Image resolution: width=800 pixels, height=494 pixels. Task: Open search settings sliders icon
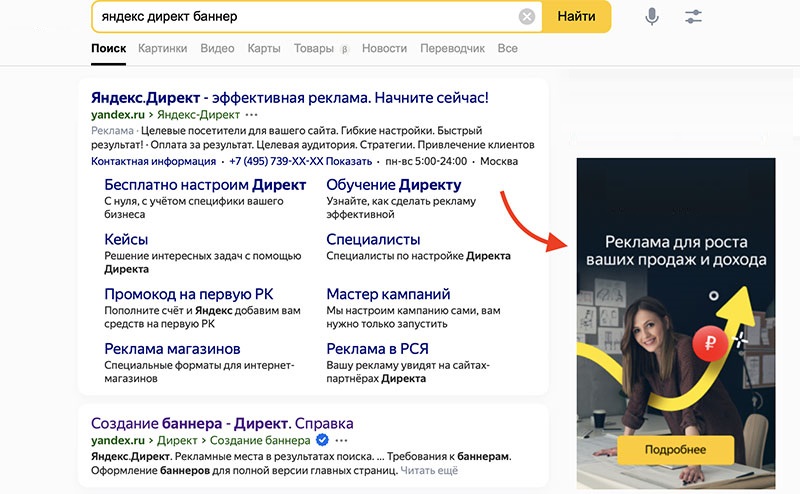pos(694,17)
